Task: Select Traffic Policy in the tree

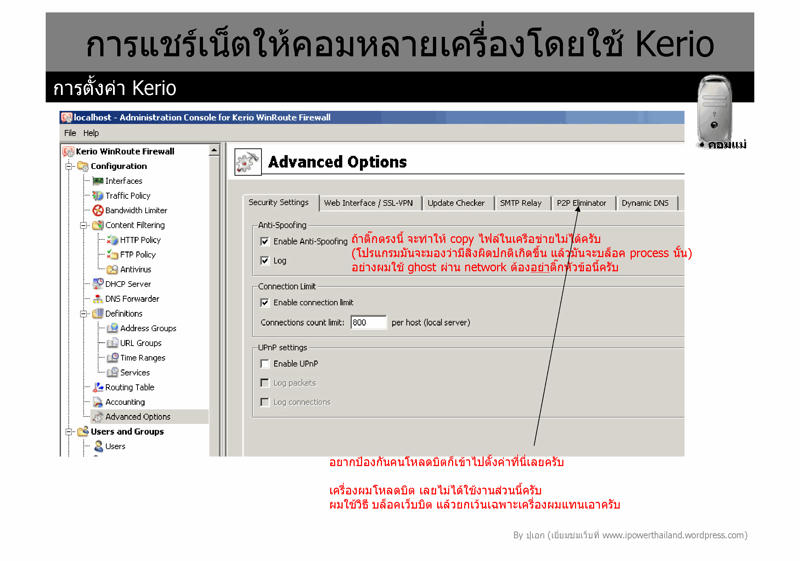Action: (x=128, y=196)
